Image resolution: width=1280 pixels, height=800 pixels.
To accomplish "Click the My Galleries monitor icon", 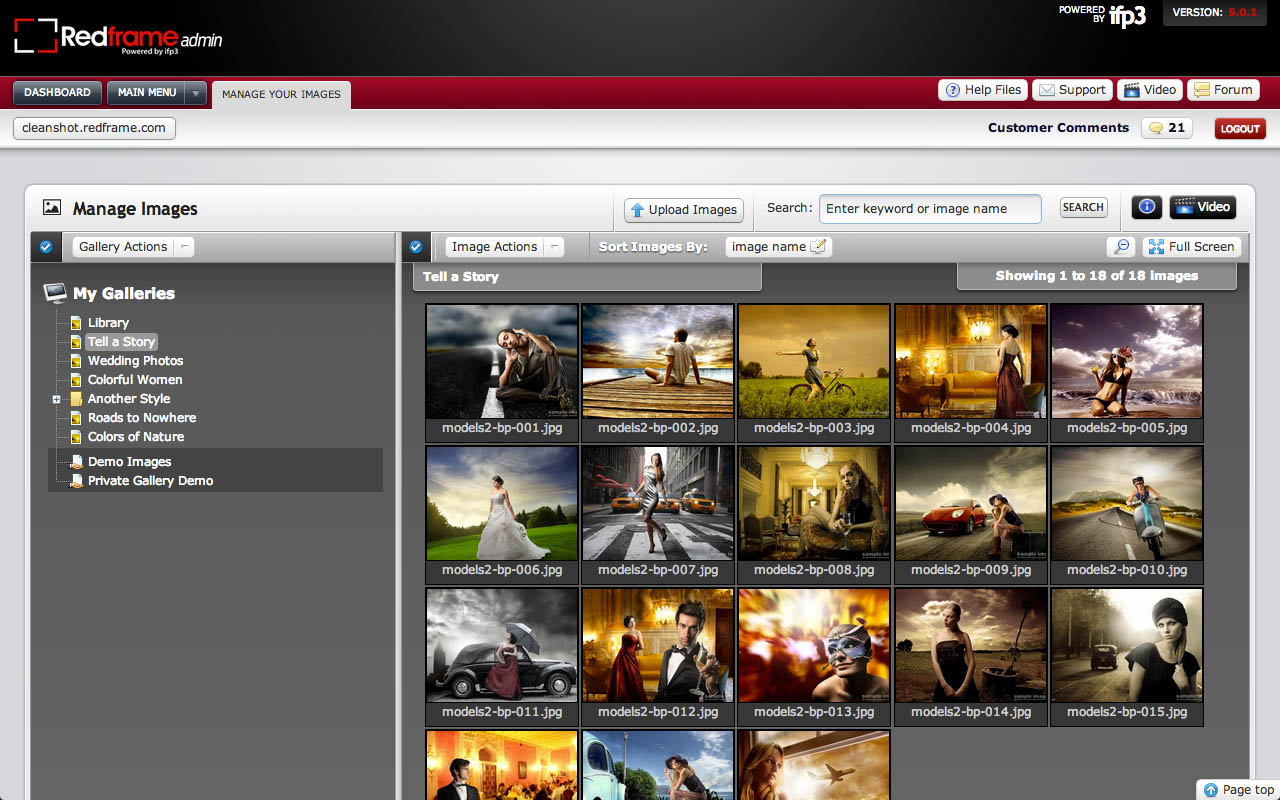I will (55, 293).
